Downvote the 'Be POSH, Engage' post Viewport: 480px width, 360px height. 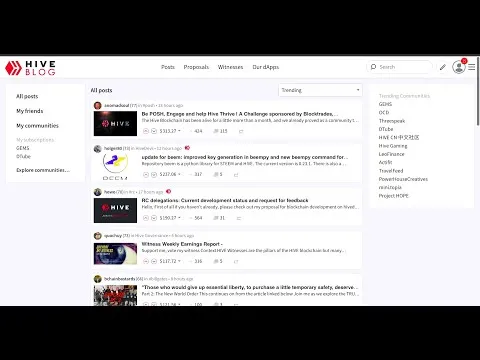point(154,131)
